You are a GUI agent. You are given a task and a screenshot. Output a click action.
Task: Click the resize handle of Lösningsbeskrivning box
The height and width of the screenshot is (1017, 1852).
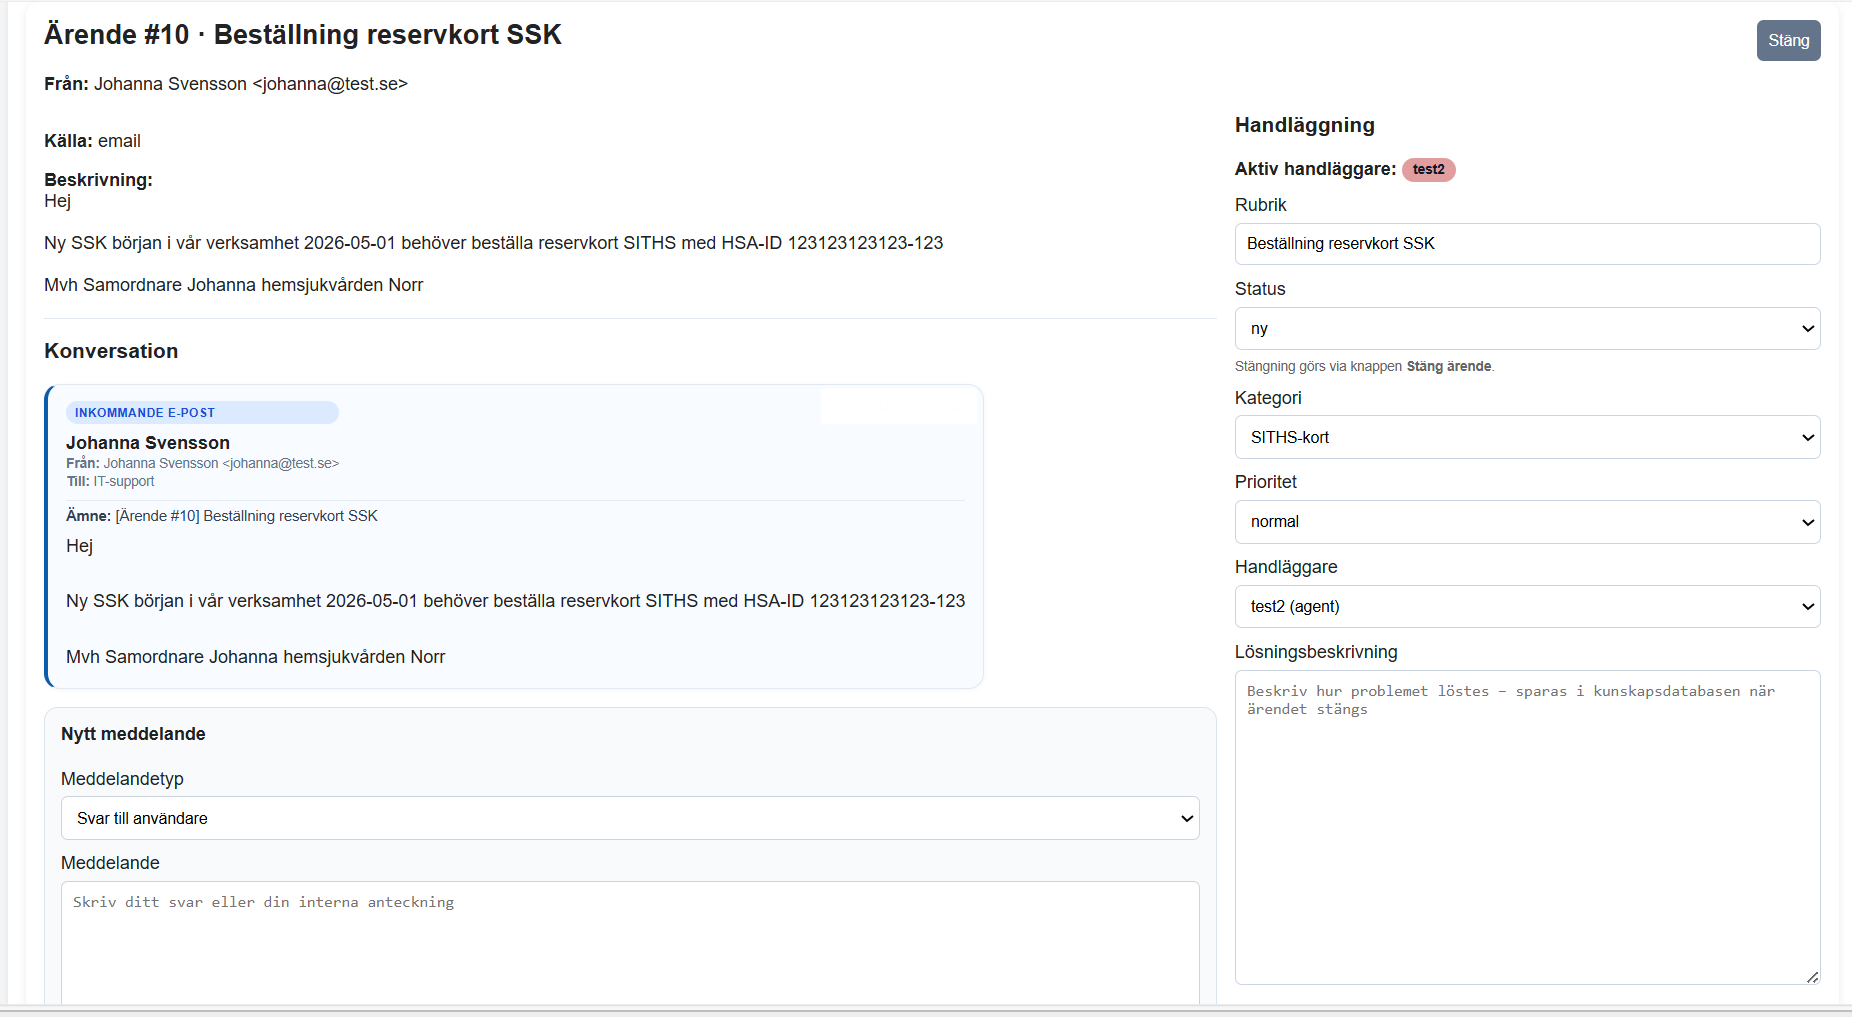coord(1812,977)
